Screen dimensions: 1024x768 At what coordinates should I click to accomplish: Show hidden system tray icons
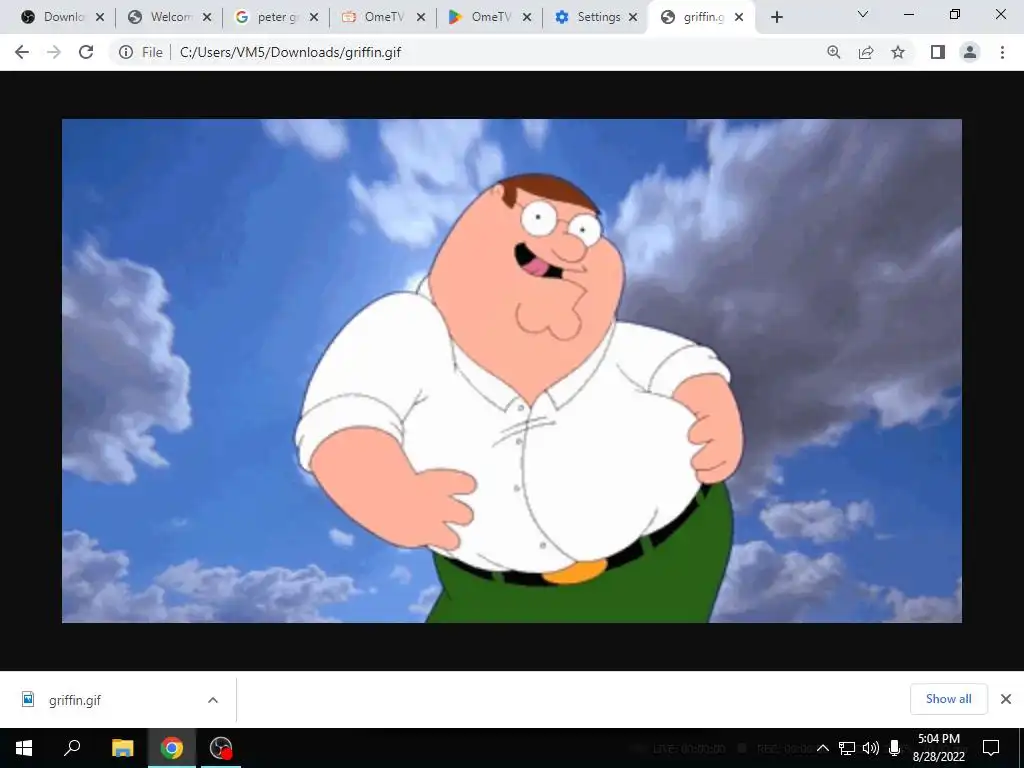pos(823,748)
